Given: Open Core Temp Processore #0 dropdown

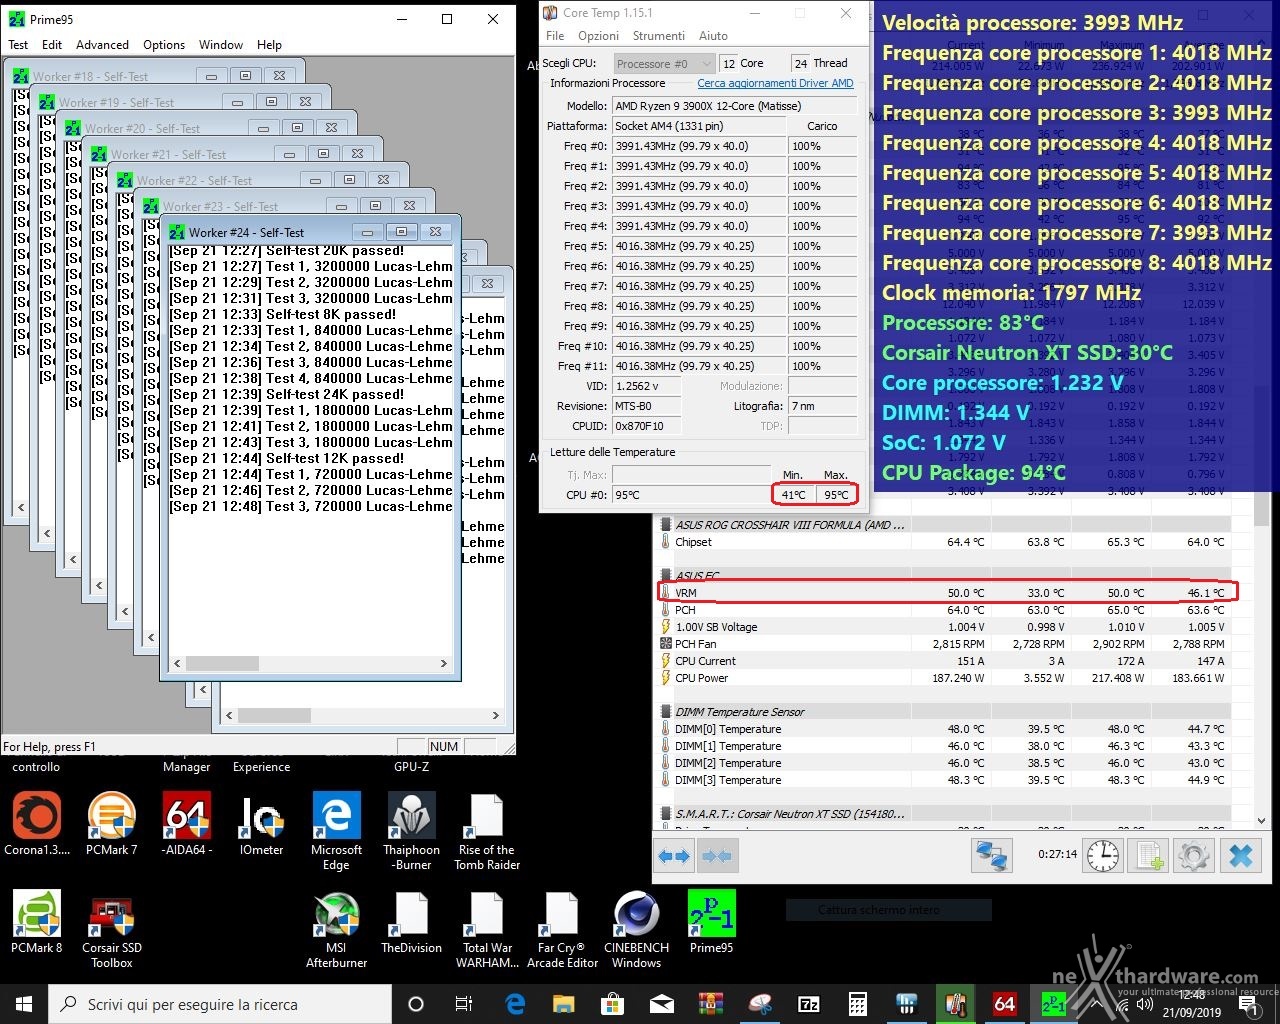Looking at the screenshot, I should tap(664, 63).
